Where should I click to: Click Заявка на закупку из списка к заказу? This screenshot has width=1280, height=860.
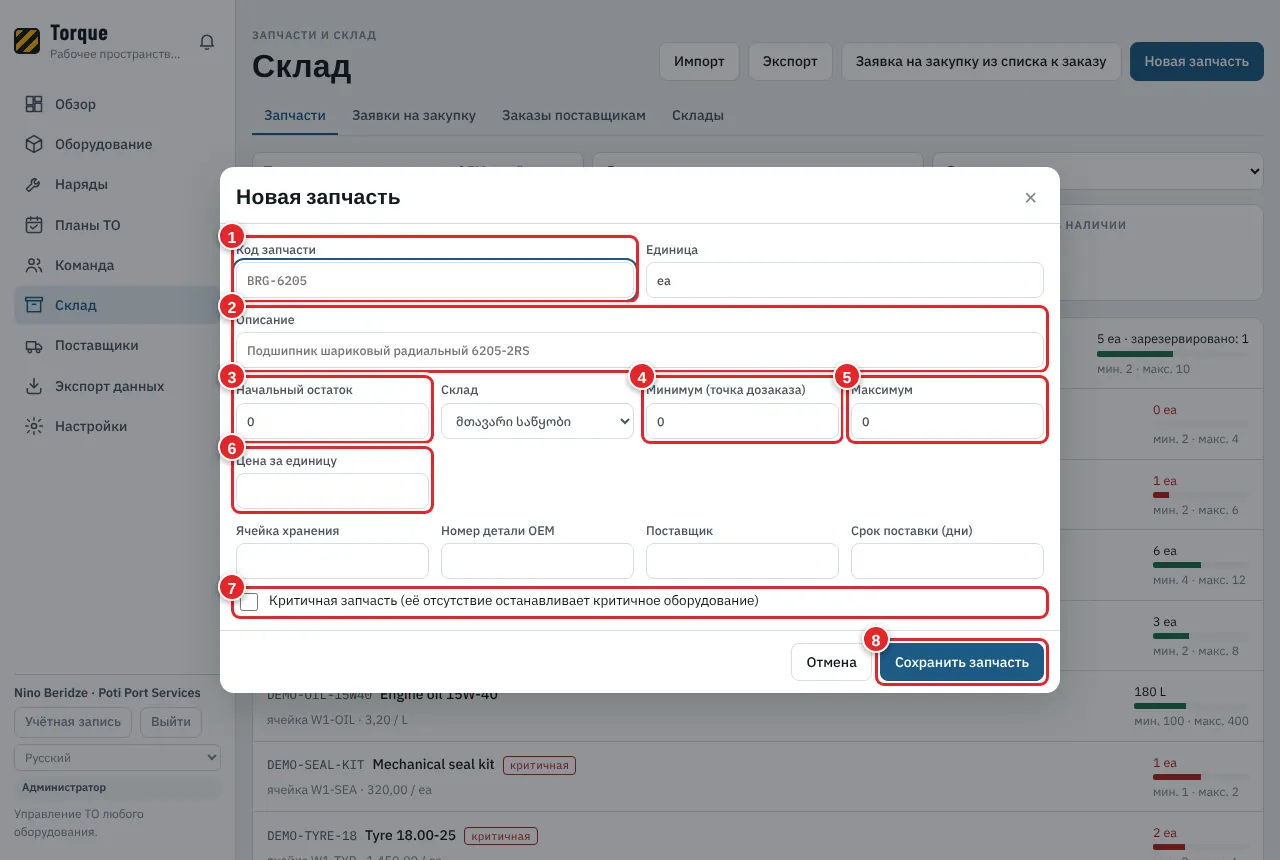pyautogui.click(x=981, y=61)
